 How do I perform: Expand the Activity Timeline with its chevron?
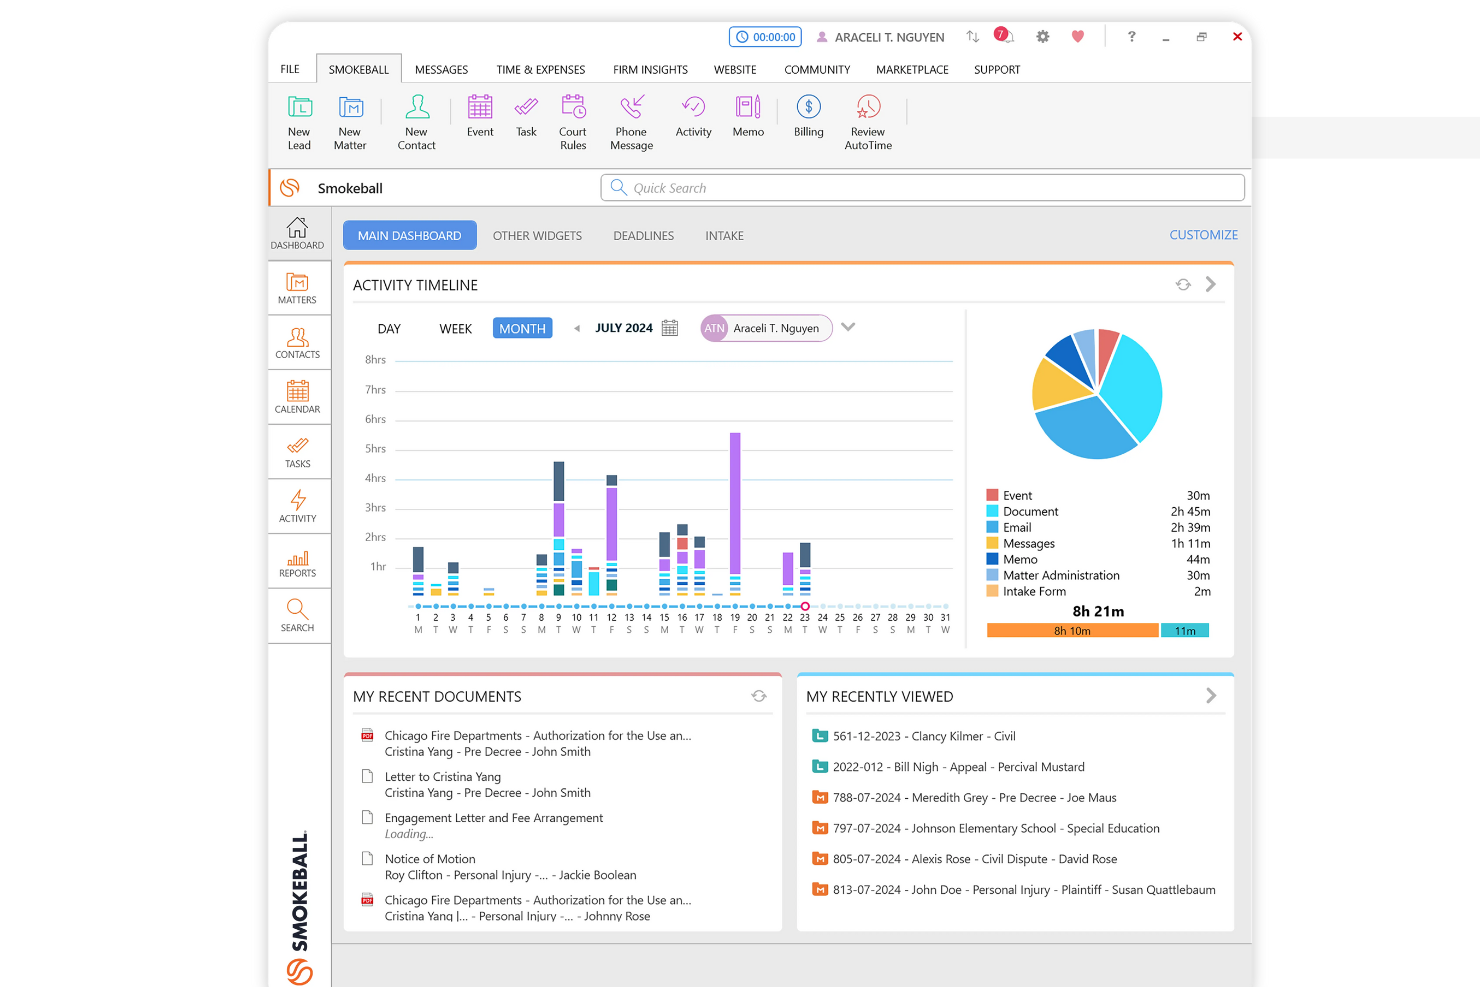coord(1211,284)
